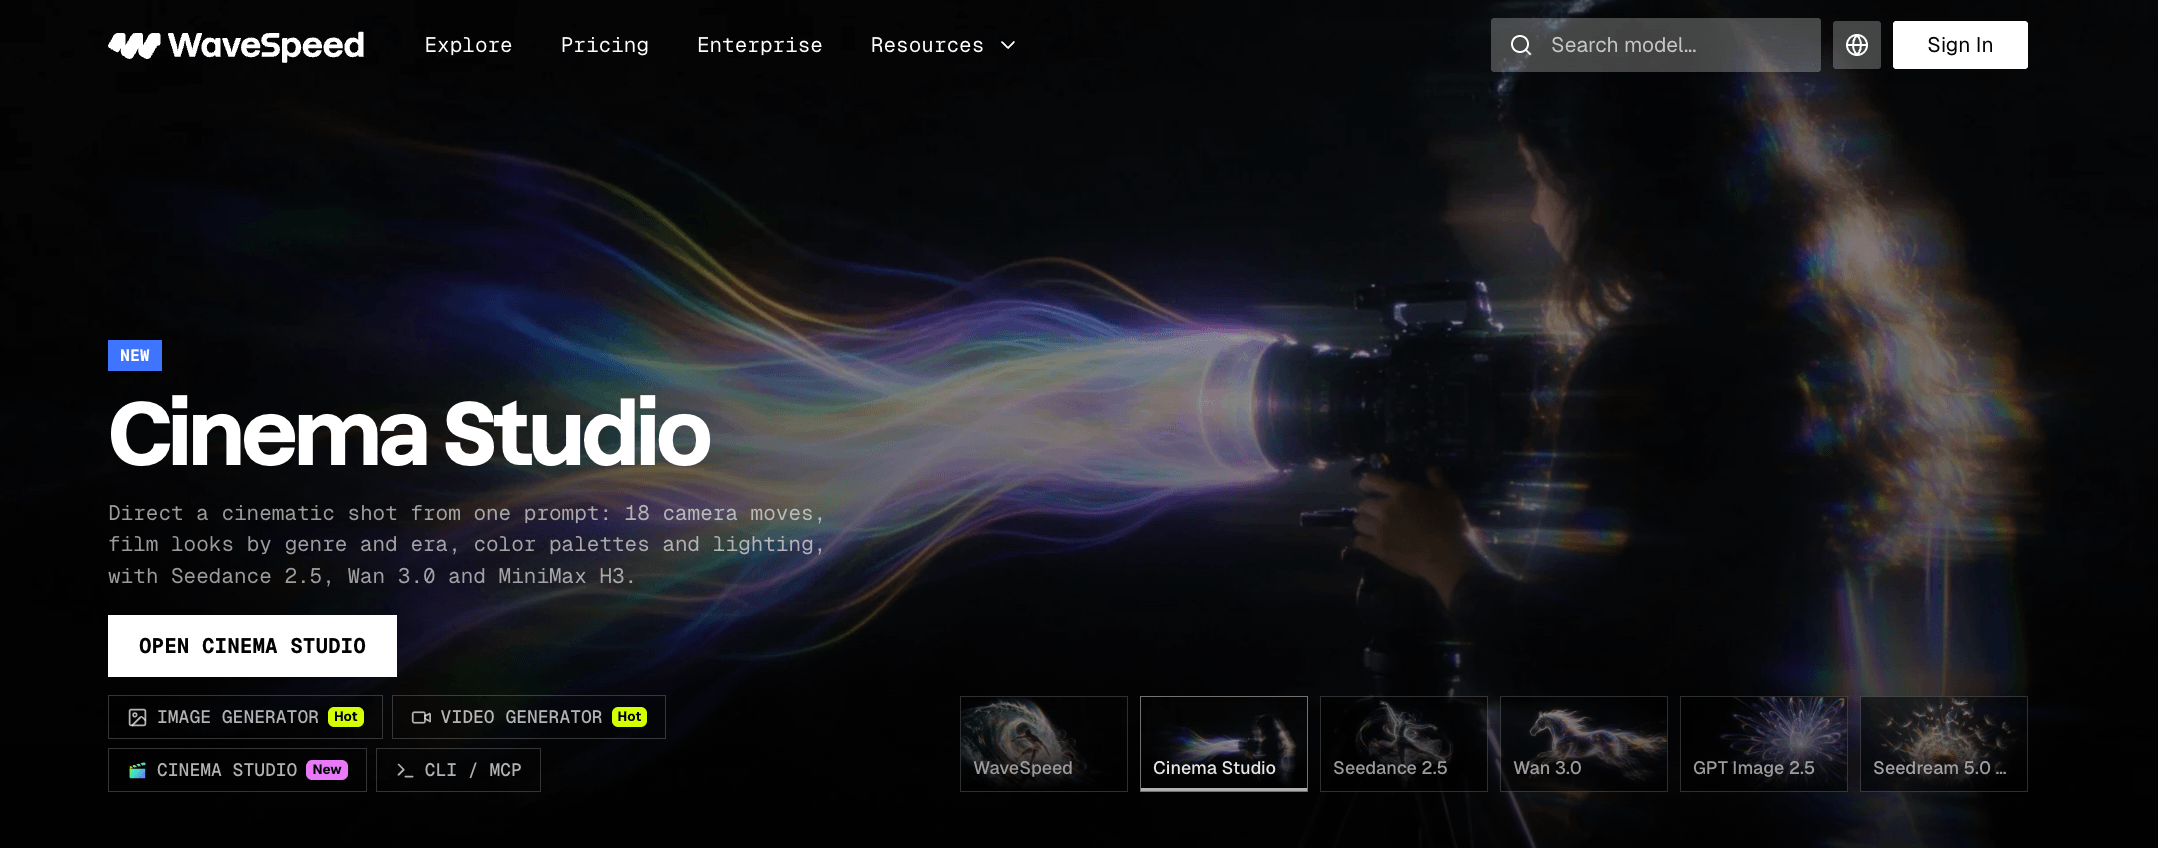Click the Video Generator camera icon

pyautogui.click(x=422, y=717)
